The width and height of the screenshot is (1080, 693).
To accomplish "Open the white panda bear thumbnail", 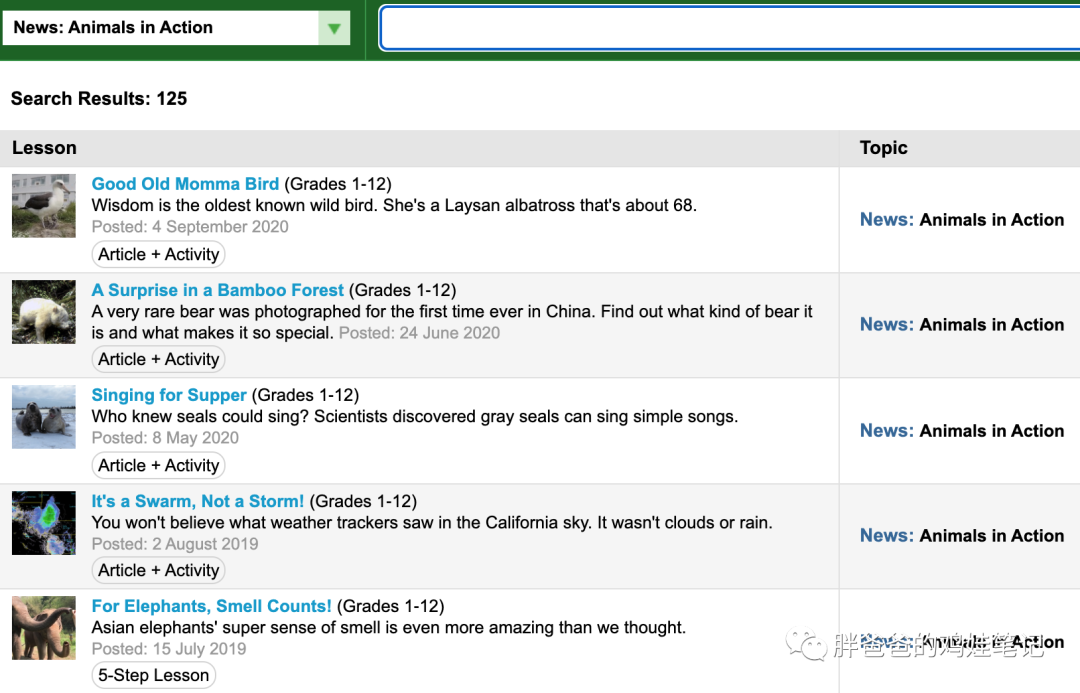I will tap(44, 312).
